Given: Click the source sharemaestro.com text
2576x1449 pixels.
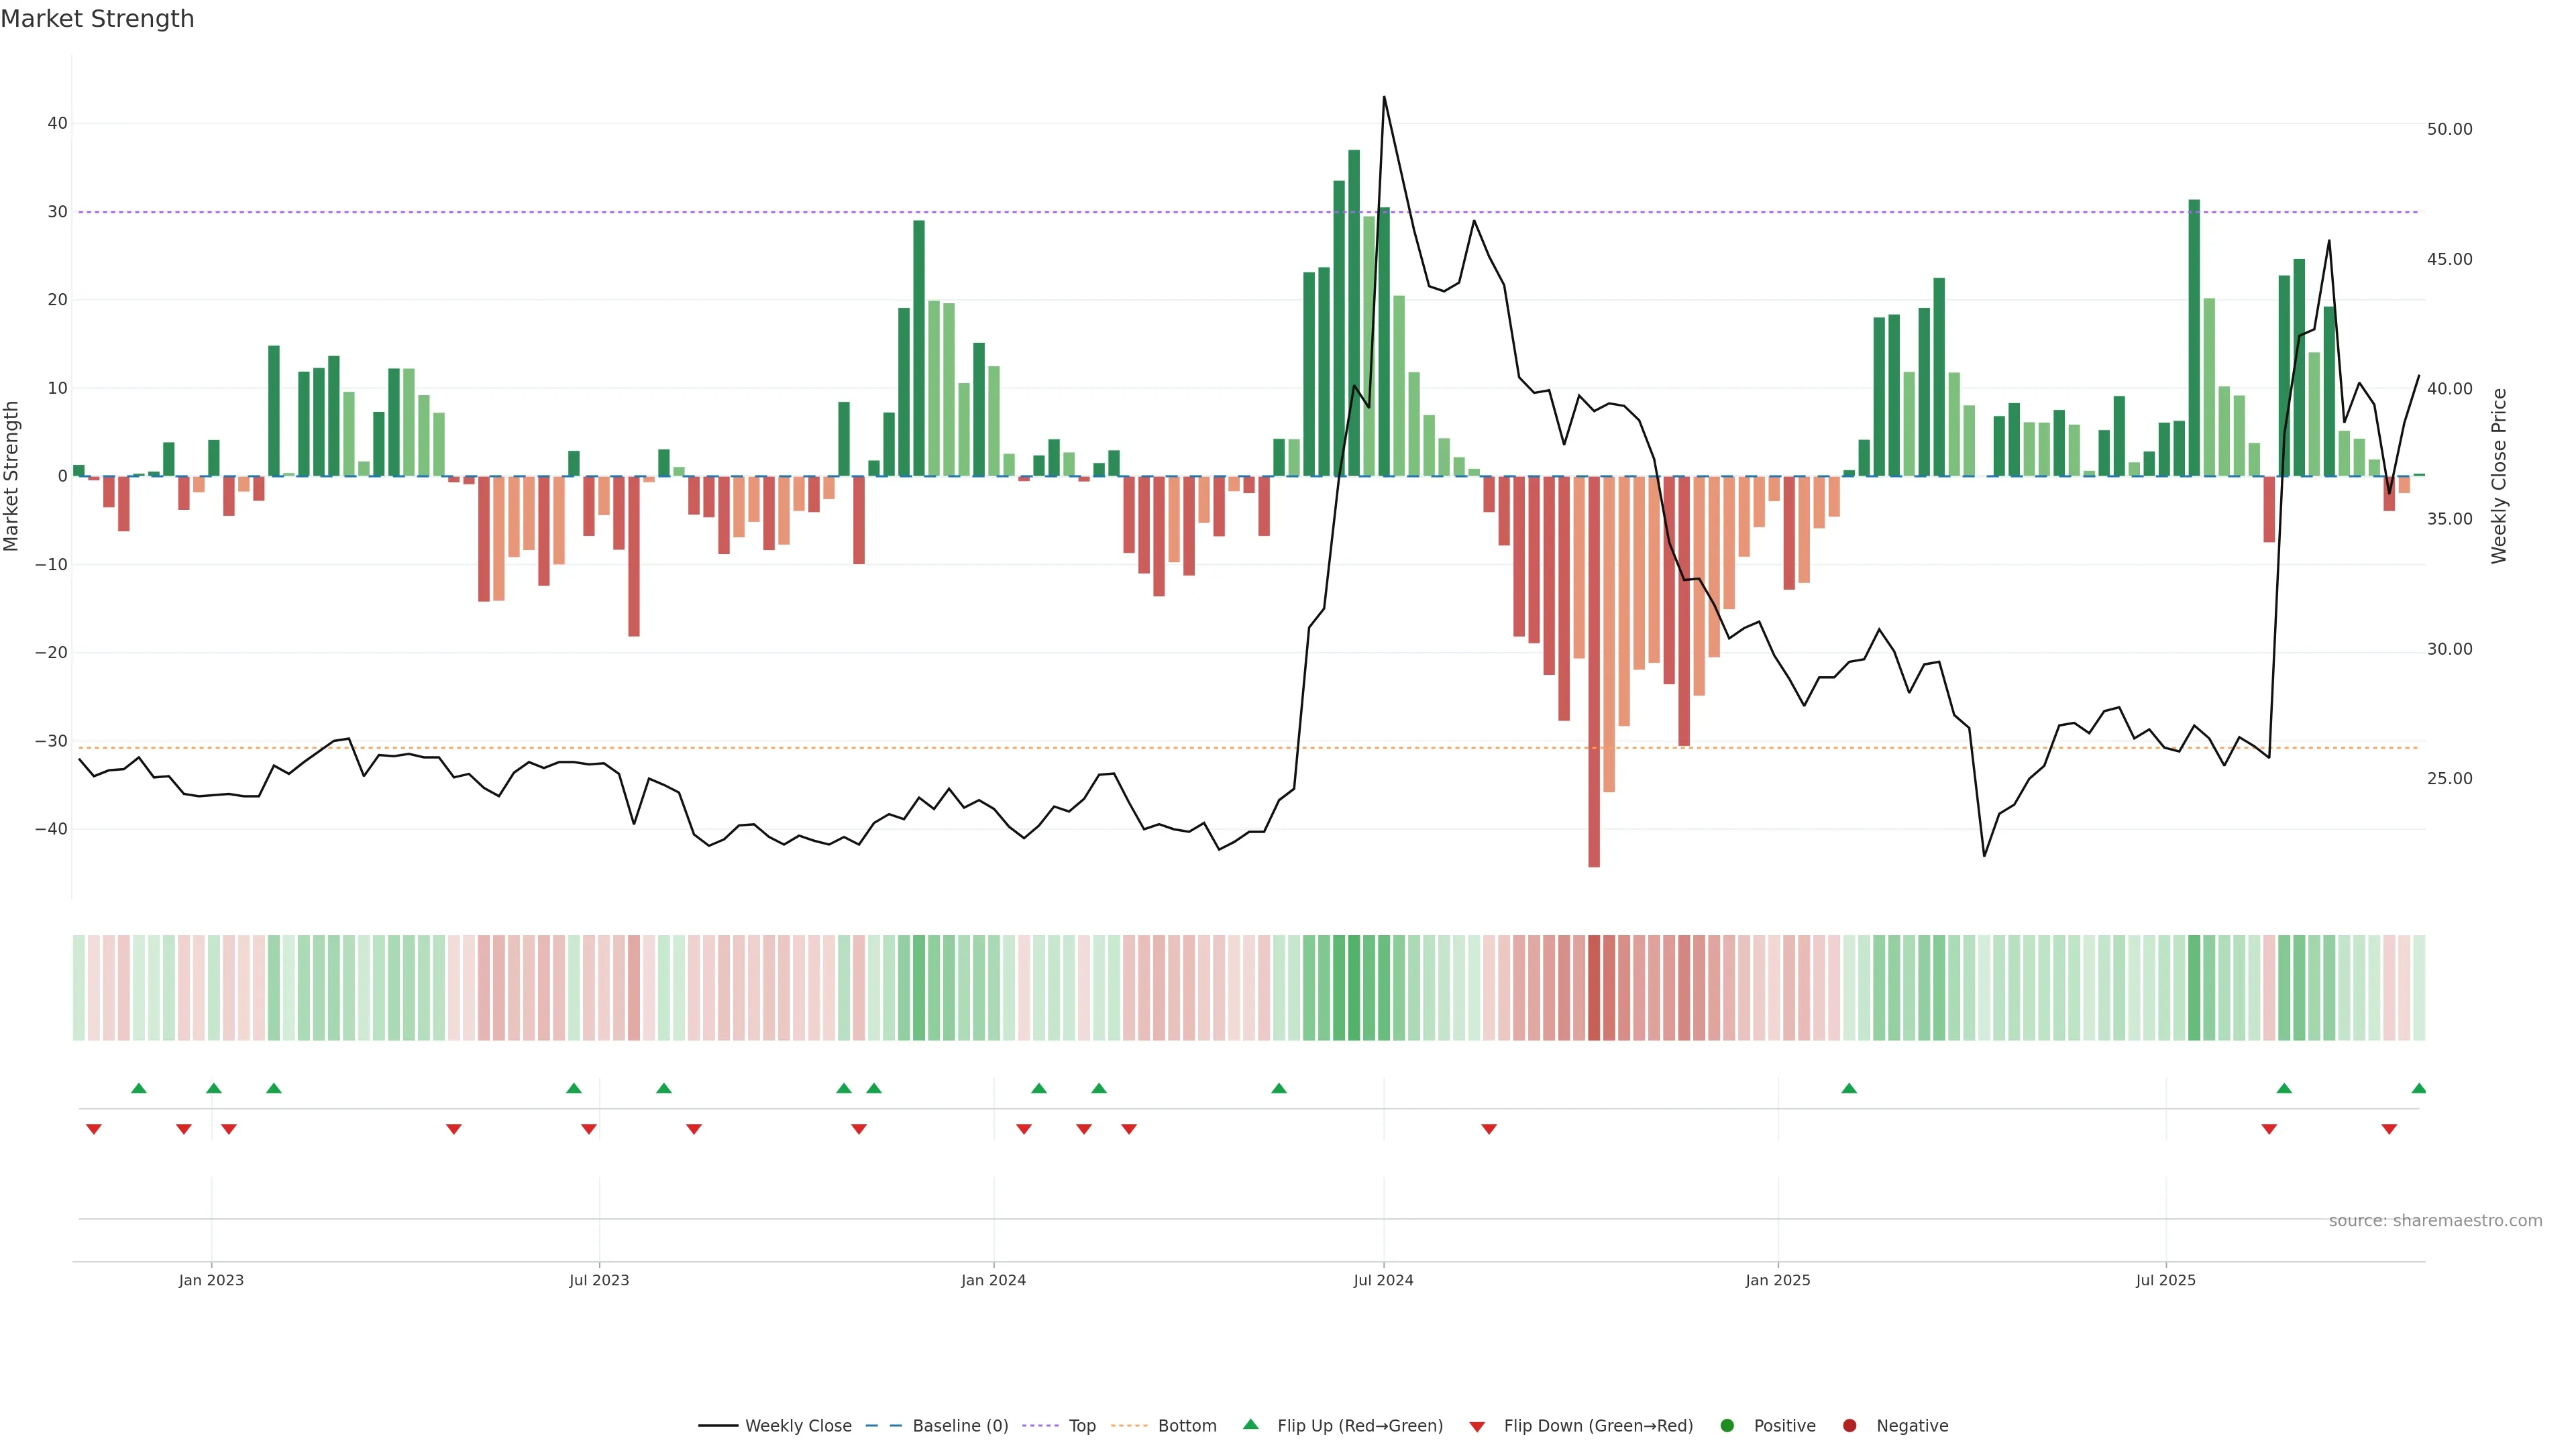Looking at the screenshot, I should click(x=2435, y=1221).
